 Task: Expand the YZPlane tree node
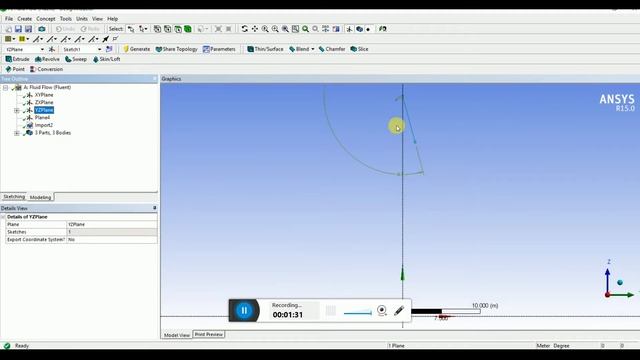click(17, 110)
